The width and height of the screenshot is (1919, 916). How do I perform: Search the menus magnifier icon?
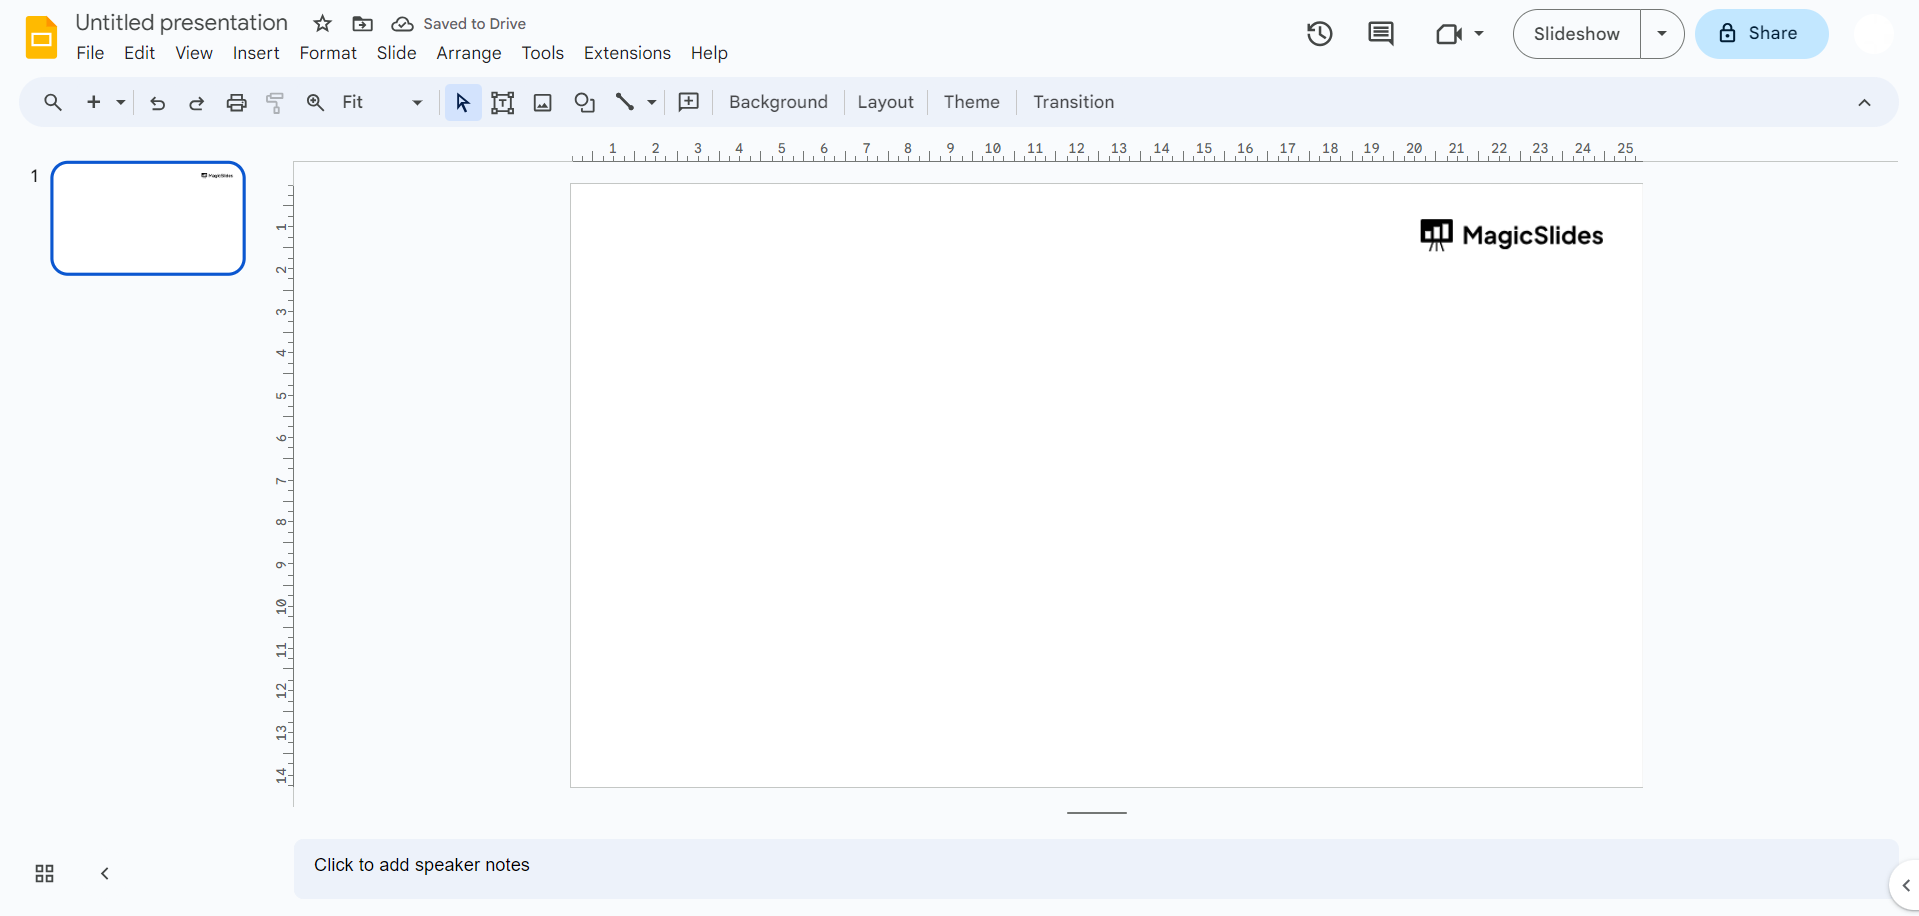53,102
